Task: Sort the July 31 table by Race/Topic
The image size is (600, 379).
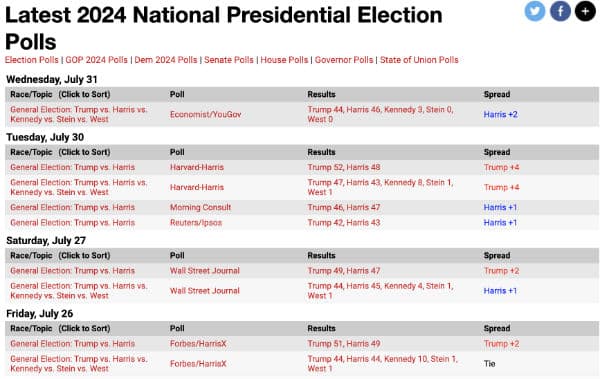Action: point(60,95)
